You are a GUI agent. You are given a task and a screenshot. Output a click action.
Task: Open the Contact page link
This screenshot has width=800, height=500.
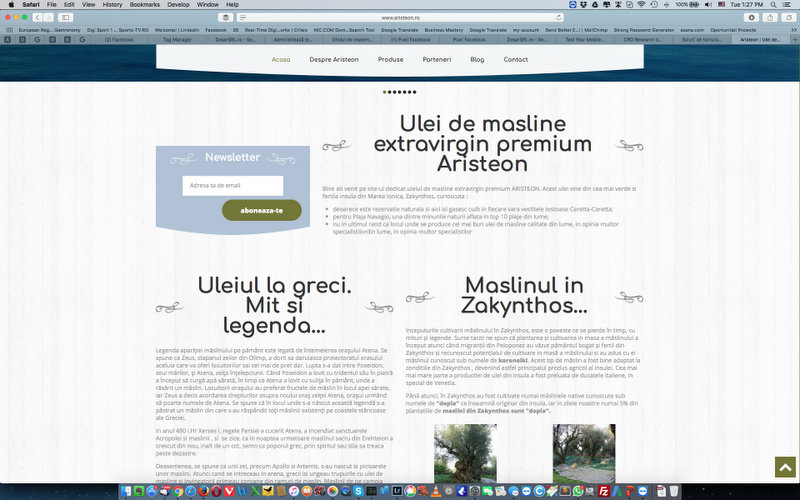click(x=516, y=60)
